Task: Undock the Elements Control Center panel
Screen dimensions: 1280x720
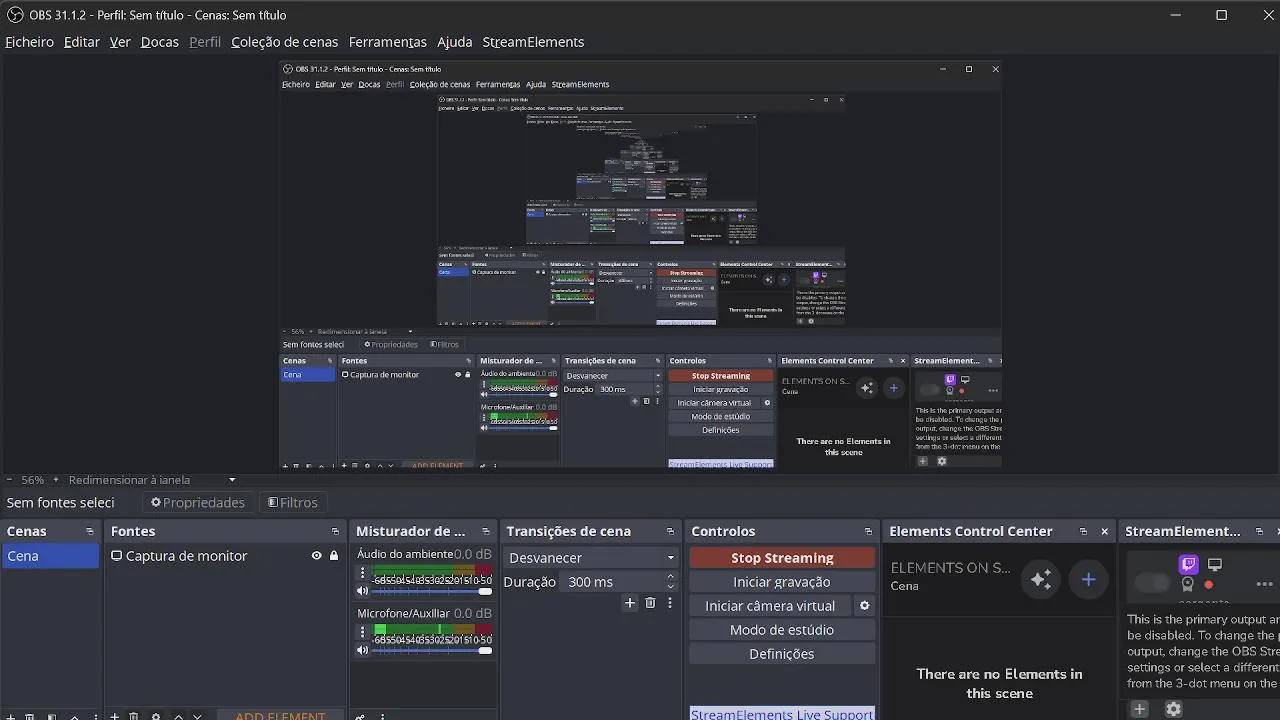Action: 1083,532
